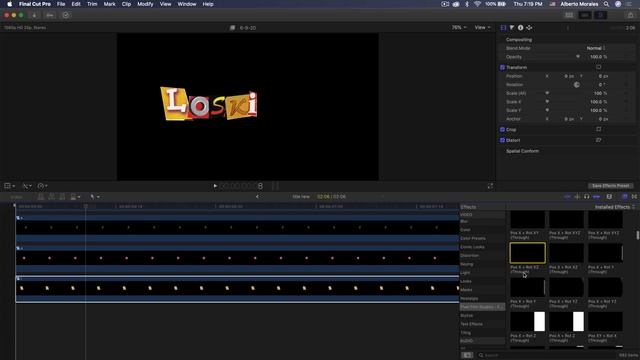
Task: Click the timeline history back arrow
Action: click(257, 197)
